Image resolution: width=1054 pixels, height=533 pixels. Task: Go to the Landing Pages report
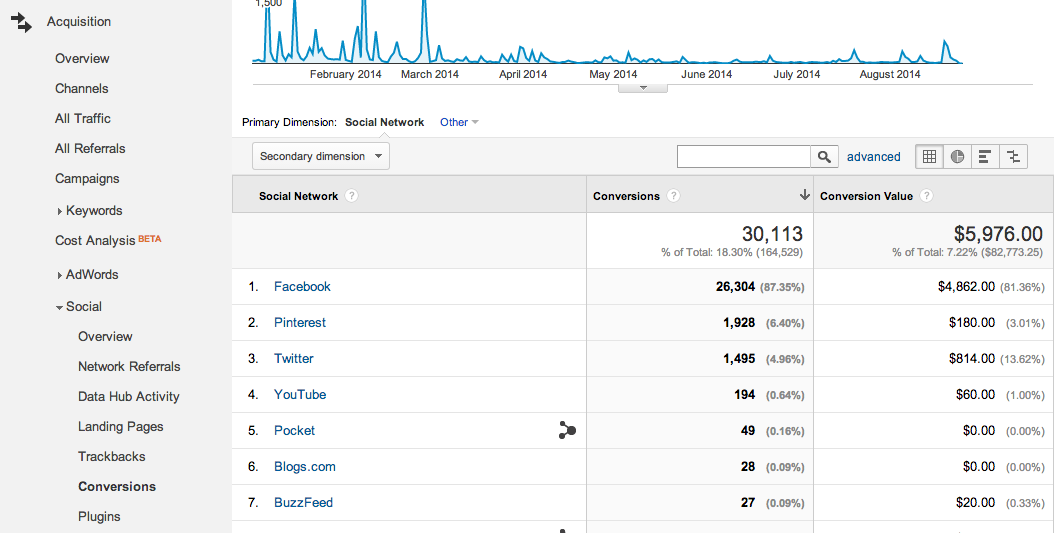coord(120,427)
